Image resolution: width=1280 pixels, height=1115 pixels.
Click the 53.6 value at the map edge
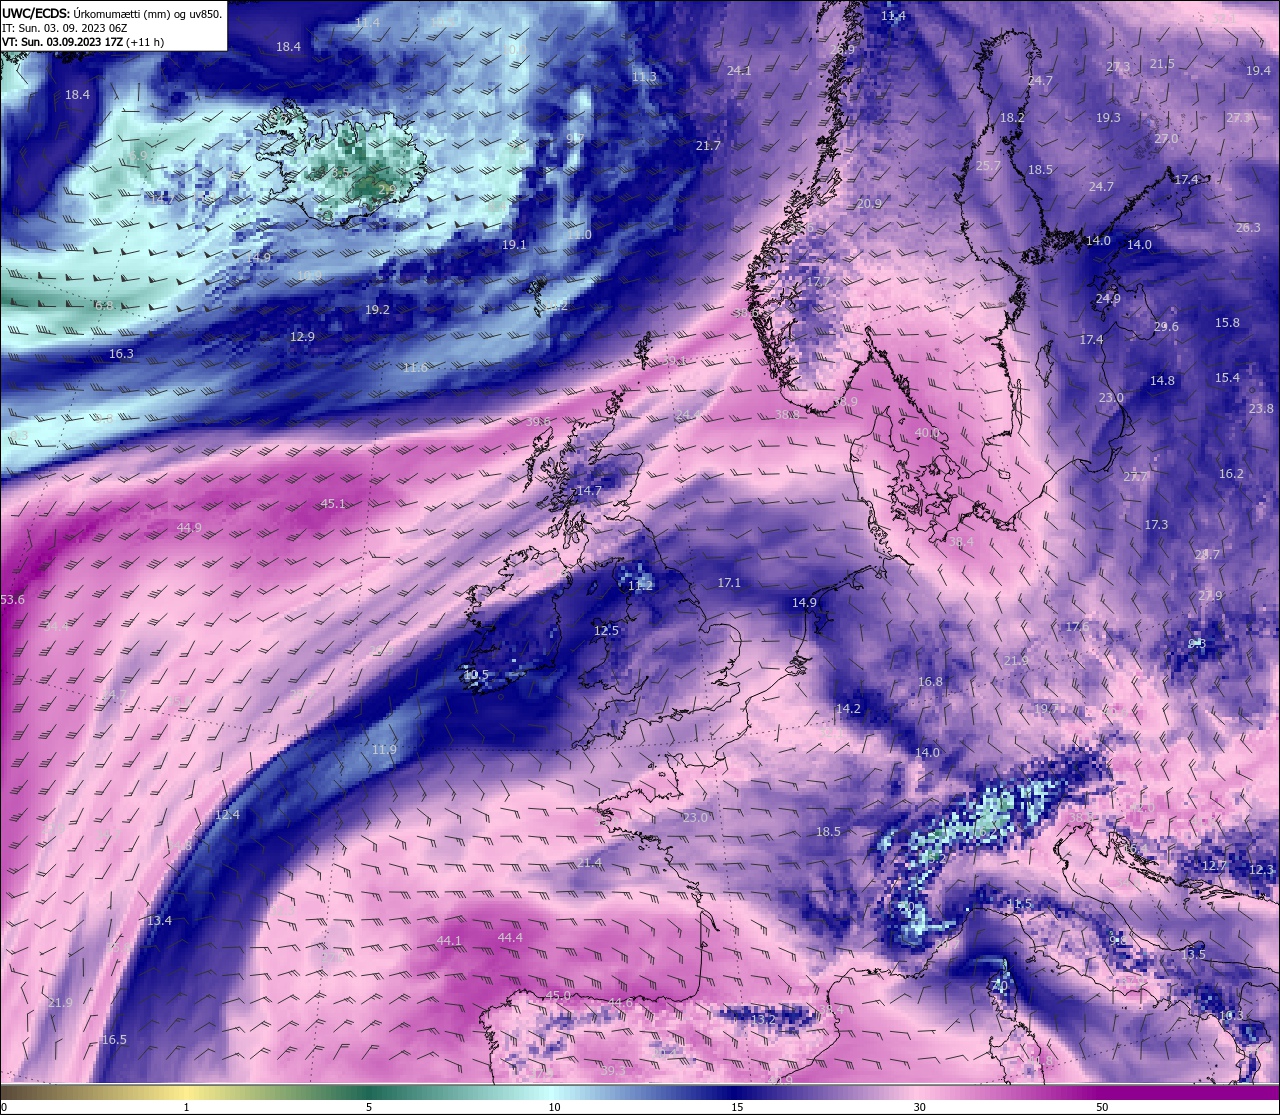(12, 600)
